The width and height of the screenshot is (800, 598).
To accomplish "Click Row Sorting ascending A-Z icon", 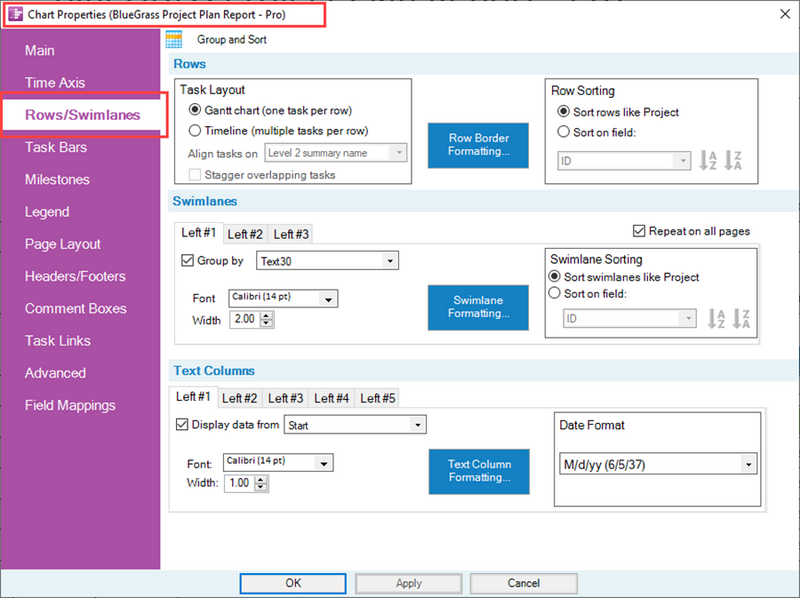I will (x=708, y=161).
